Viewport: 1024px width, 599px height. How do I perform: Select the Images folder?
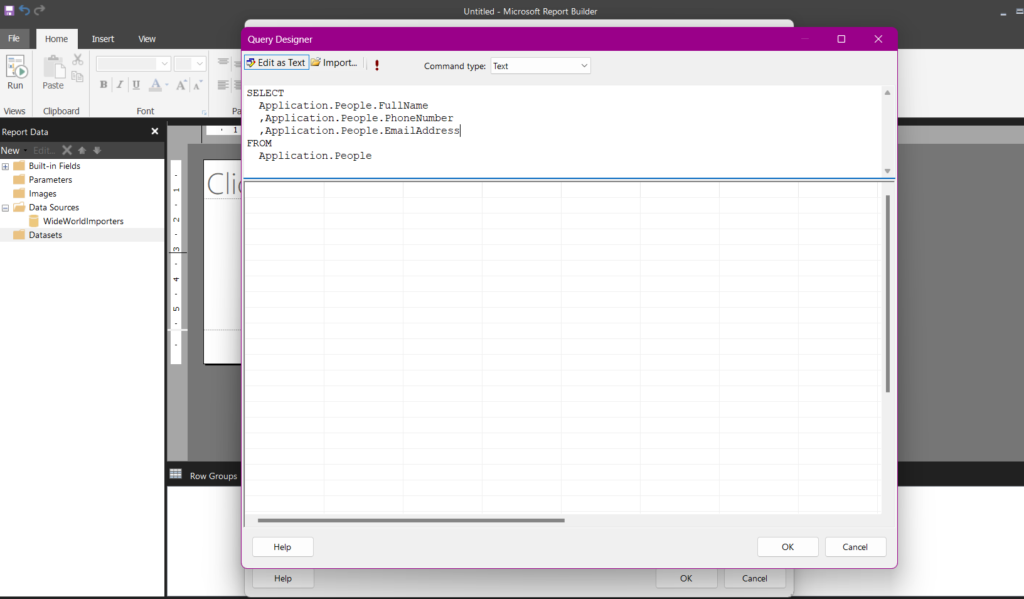coord(42,193)
